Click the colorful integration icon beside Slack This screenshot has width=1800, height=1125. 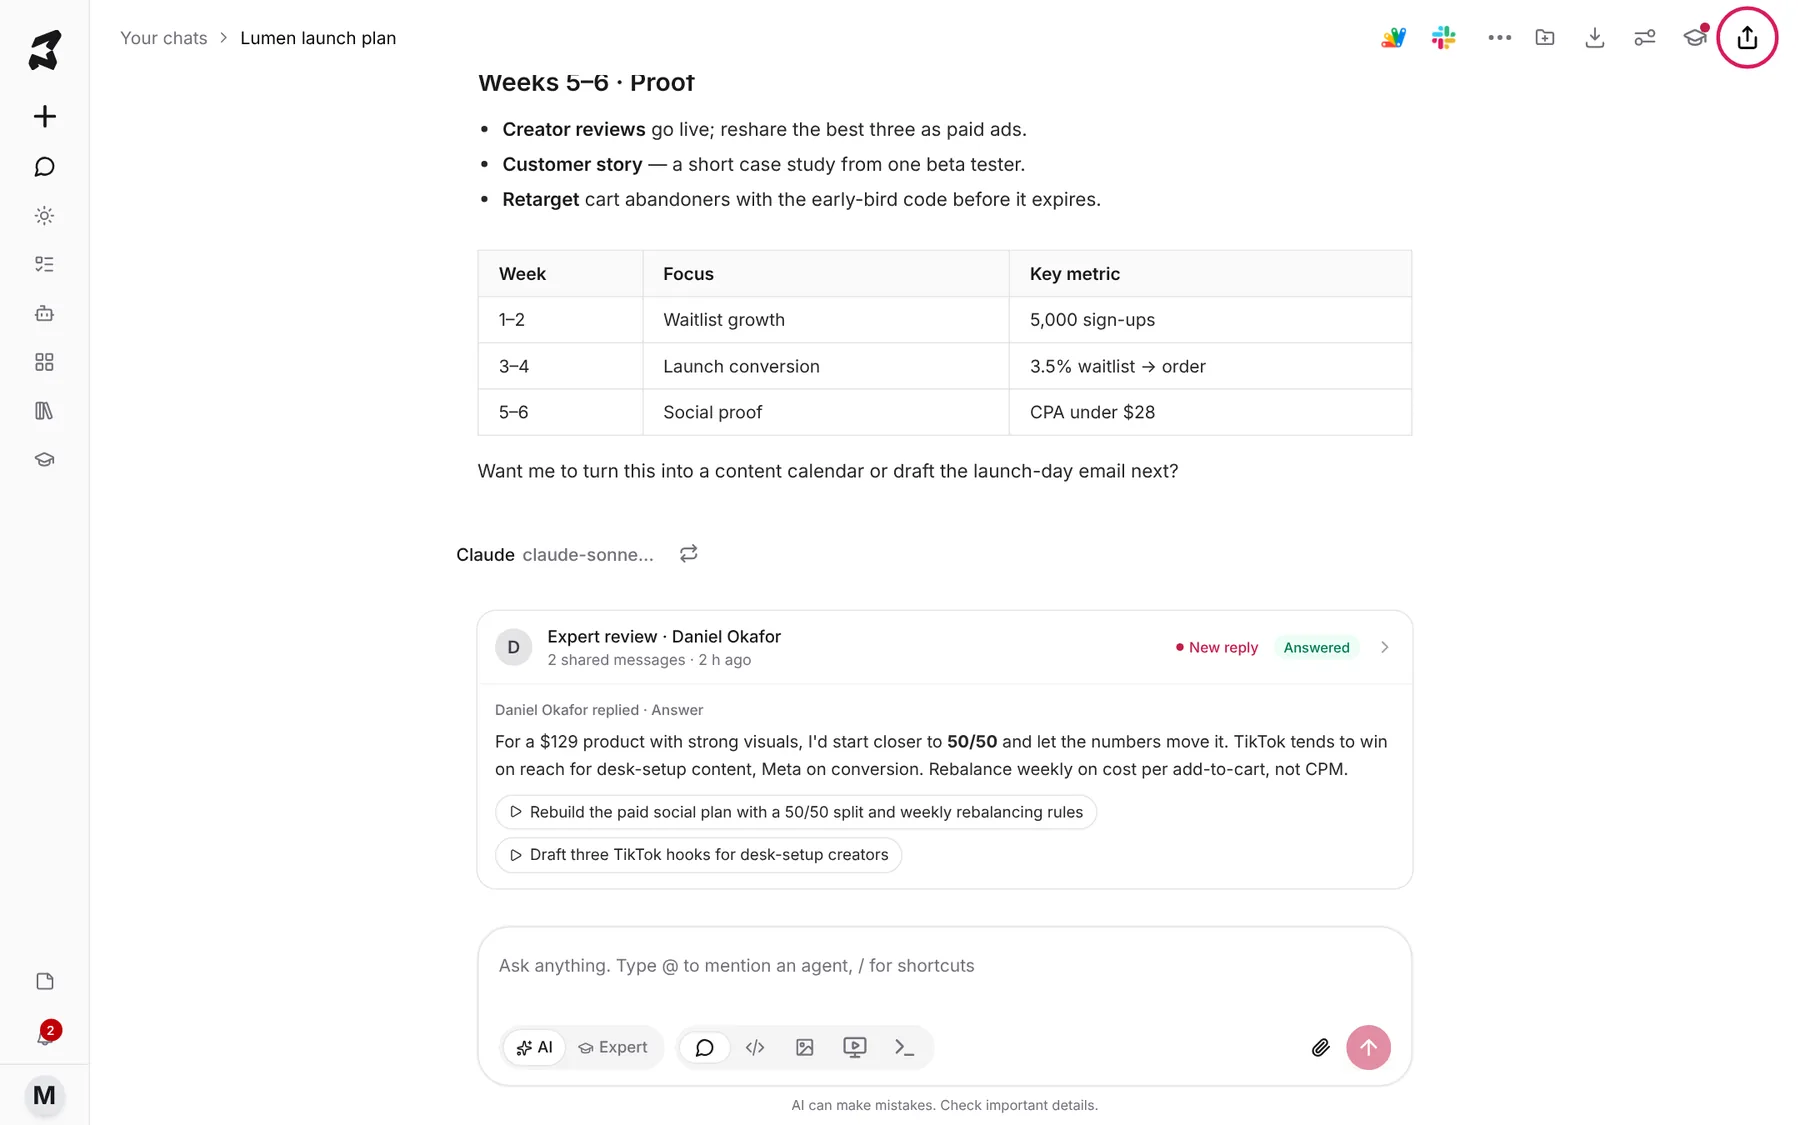pyautogui.click(x=1393, y=38)
